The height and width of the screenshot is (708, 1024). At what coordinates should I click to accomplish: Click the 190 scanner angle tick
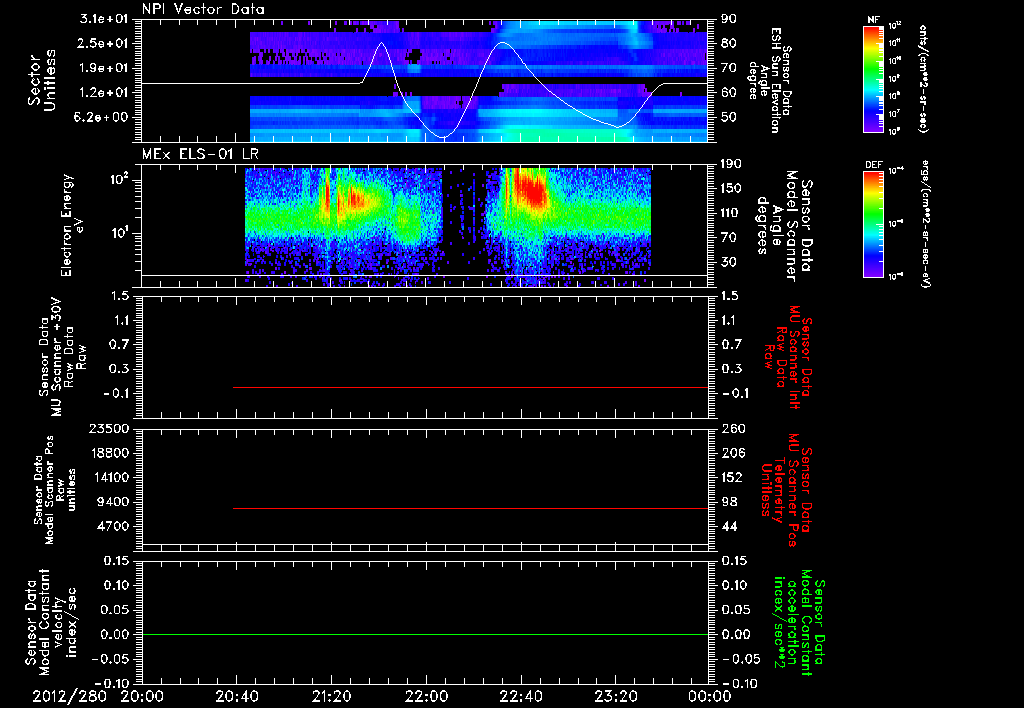coord(733,164)
